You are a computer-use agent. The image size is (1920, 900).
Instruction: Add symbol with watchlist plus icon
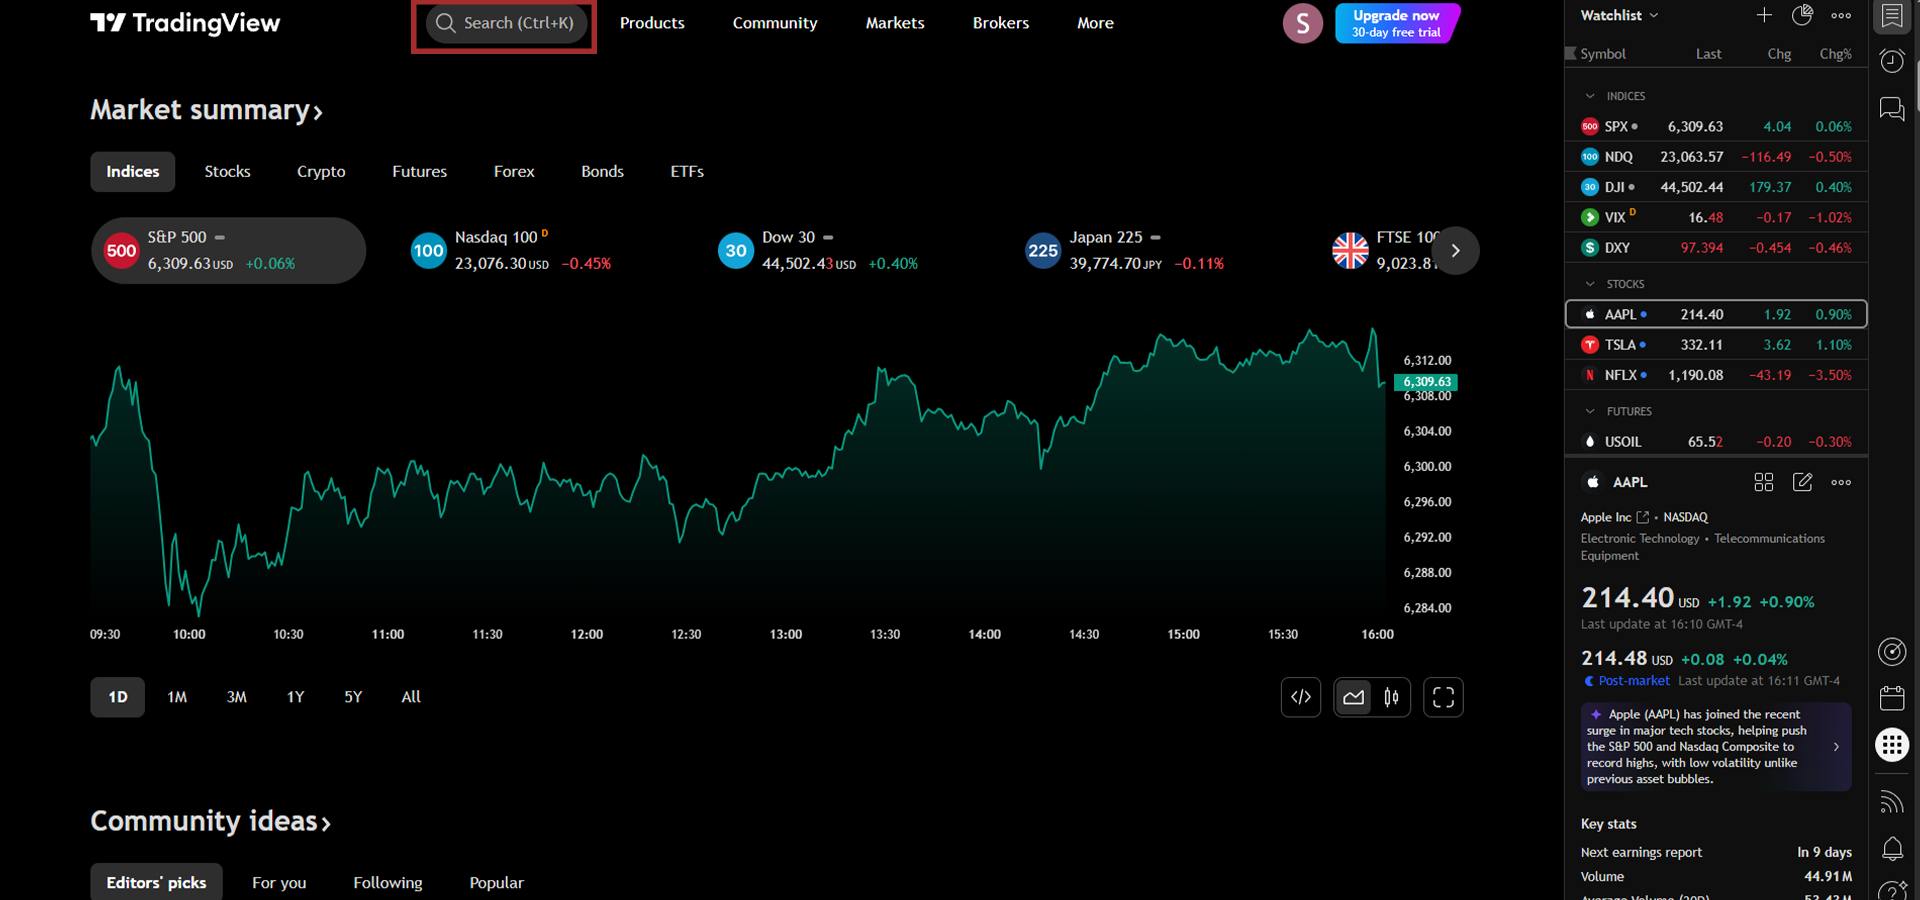pos(1764,15)
